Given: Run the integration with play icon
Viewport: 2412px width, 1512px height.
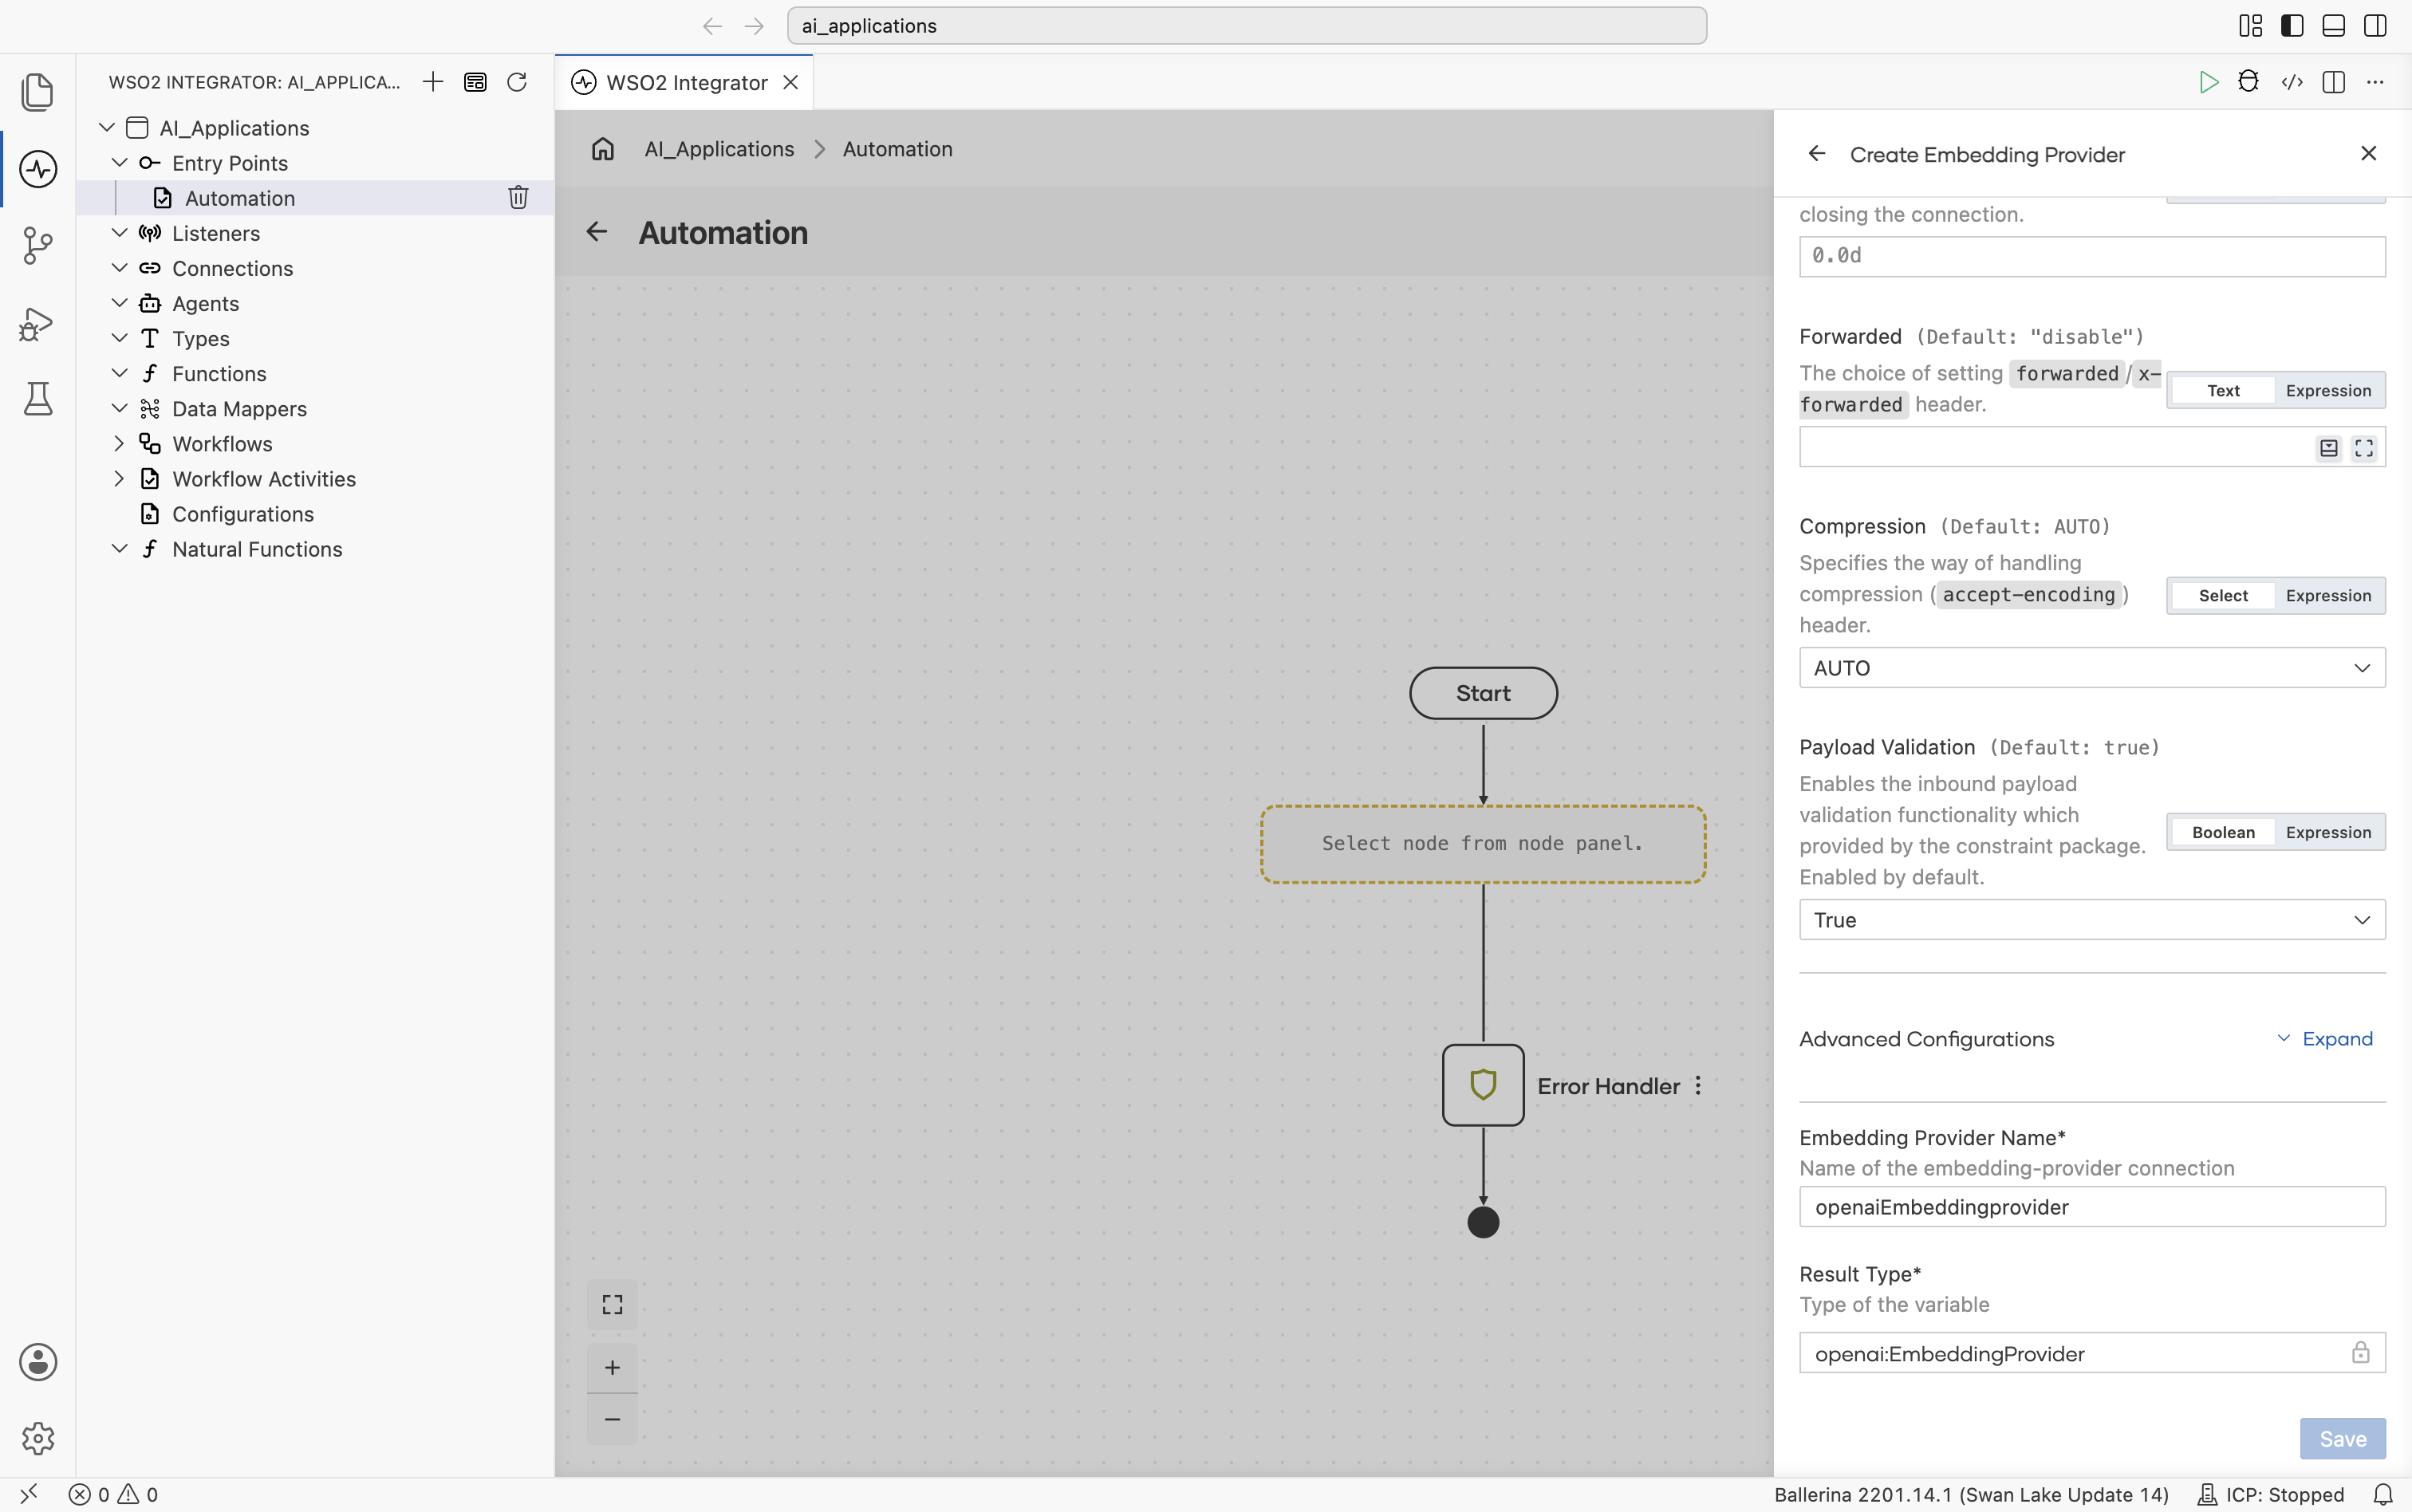Looking at the screenshot, I should coord(2208,82).
